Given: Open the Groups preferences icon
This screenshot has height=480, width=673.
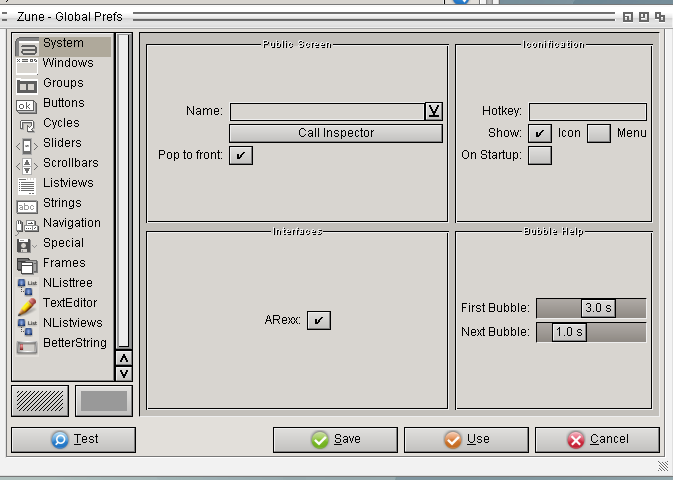Looking at the screenshot, I should coord(27,84).
